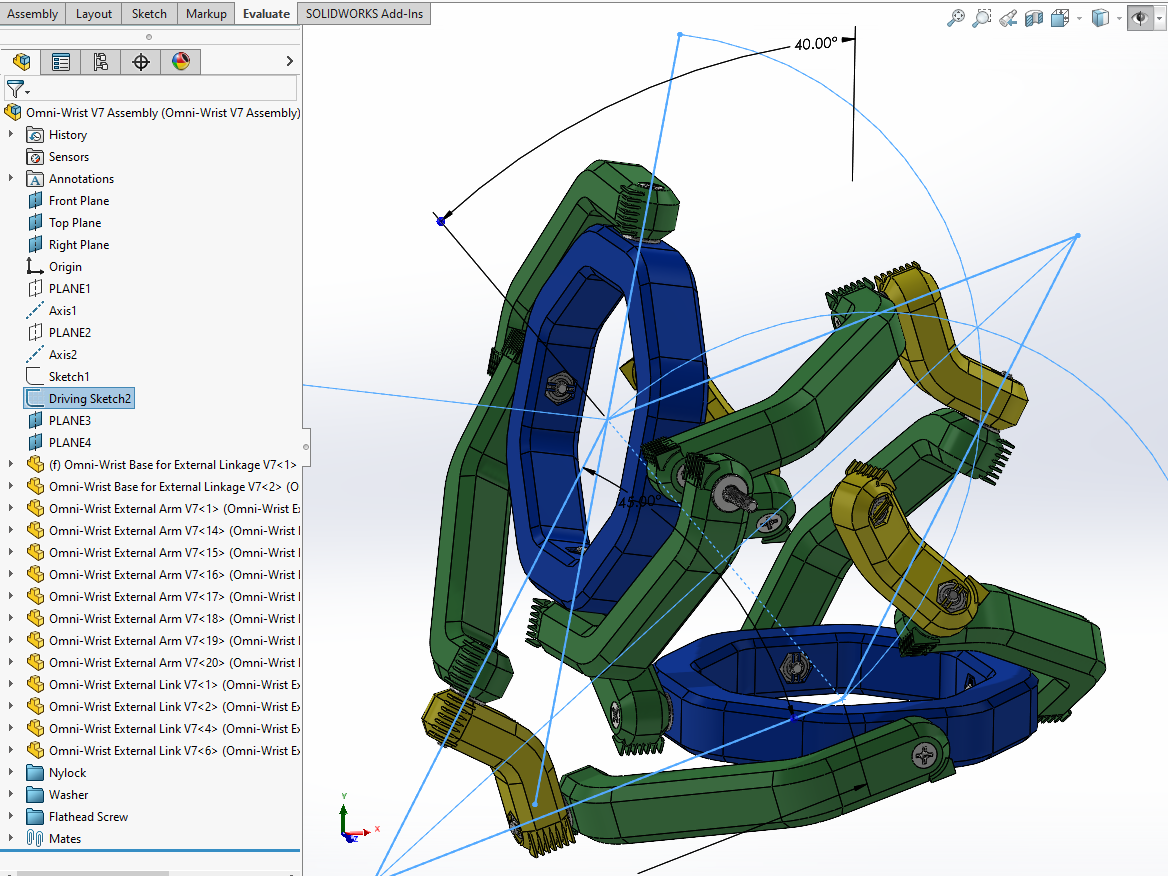Expand the History tree node
Screen dimensions: 1168x876
click(11, 135)
